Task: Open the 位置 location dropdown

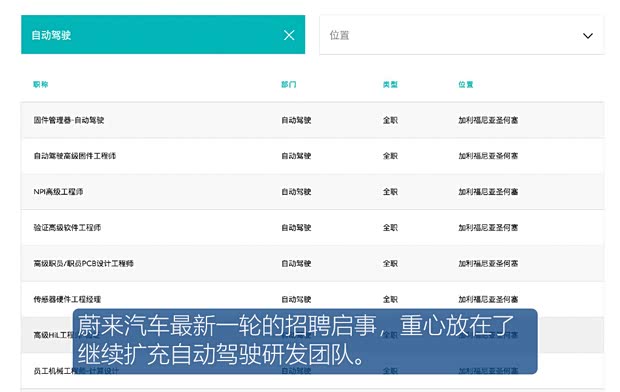Action: coord(461,35)
